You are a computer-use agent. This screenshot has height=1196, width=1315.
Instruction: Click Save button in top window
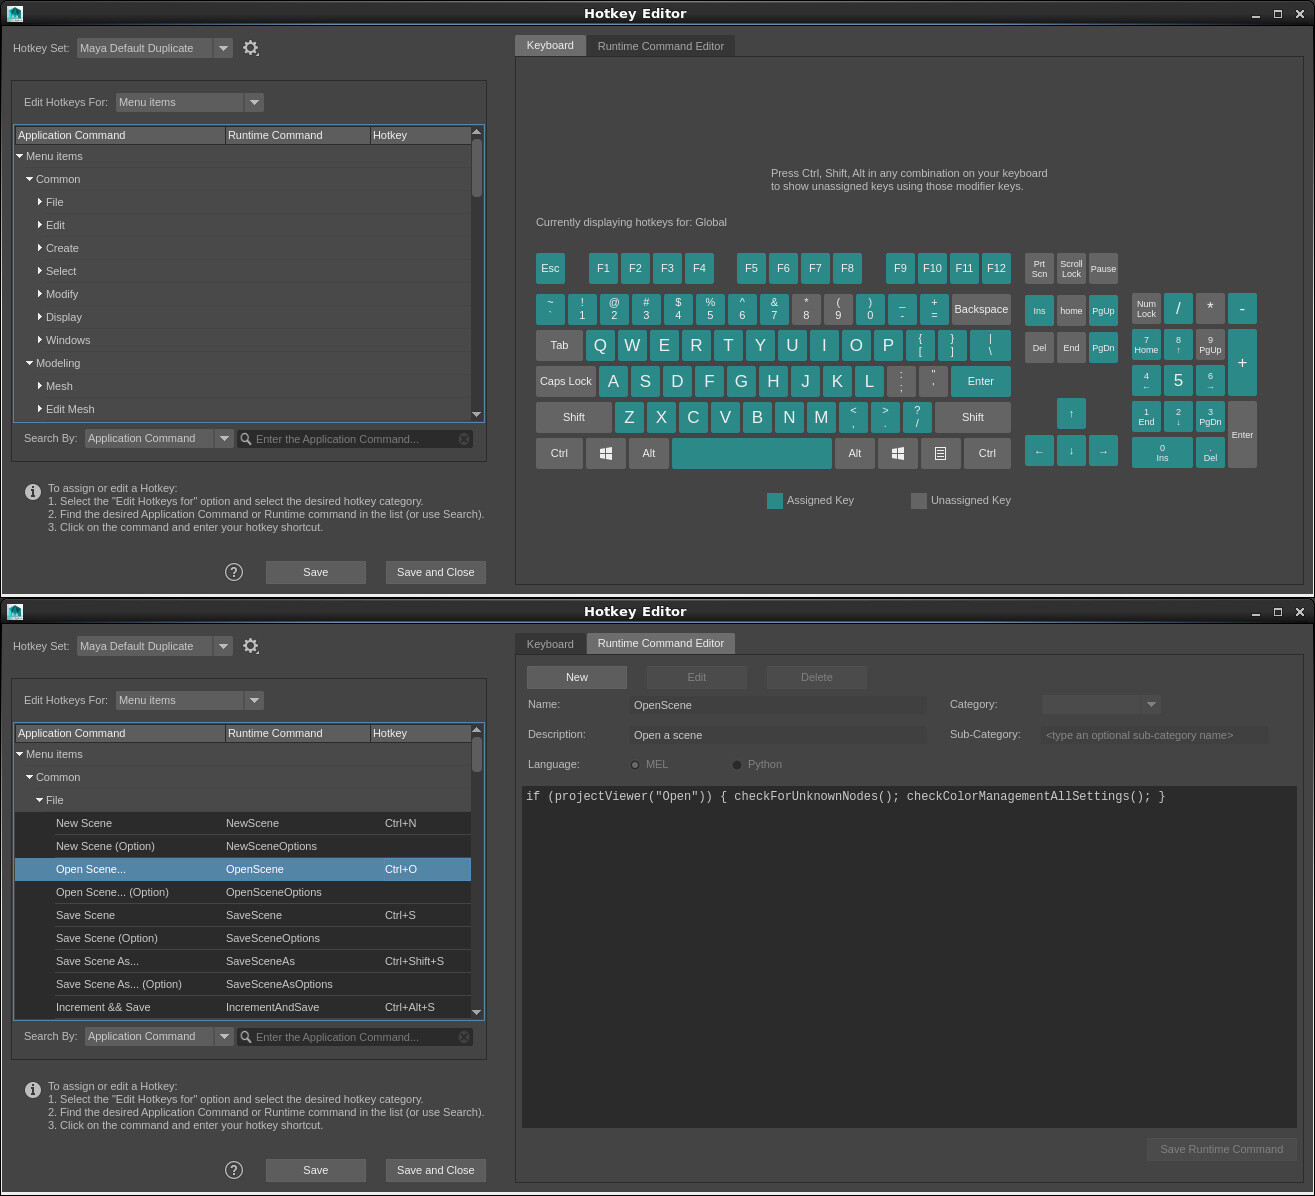pos(316,572)
